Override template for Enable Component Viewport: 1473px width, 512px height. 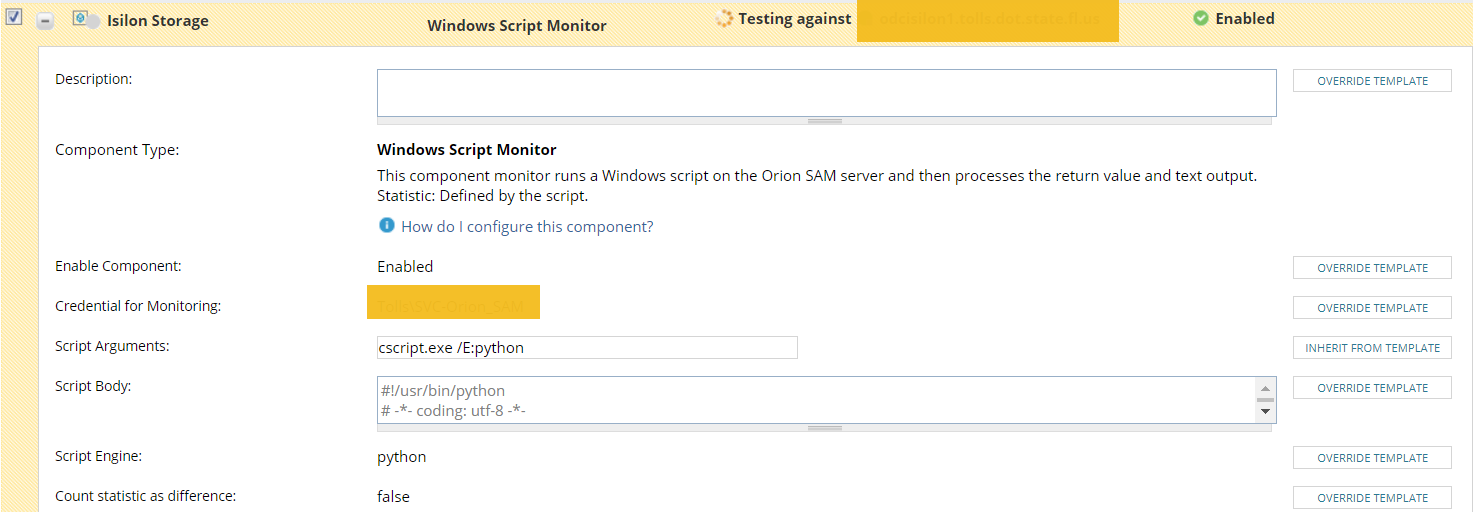[1372, 268]
